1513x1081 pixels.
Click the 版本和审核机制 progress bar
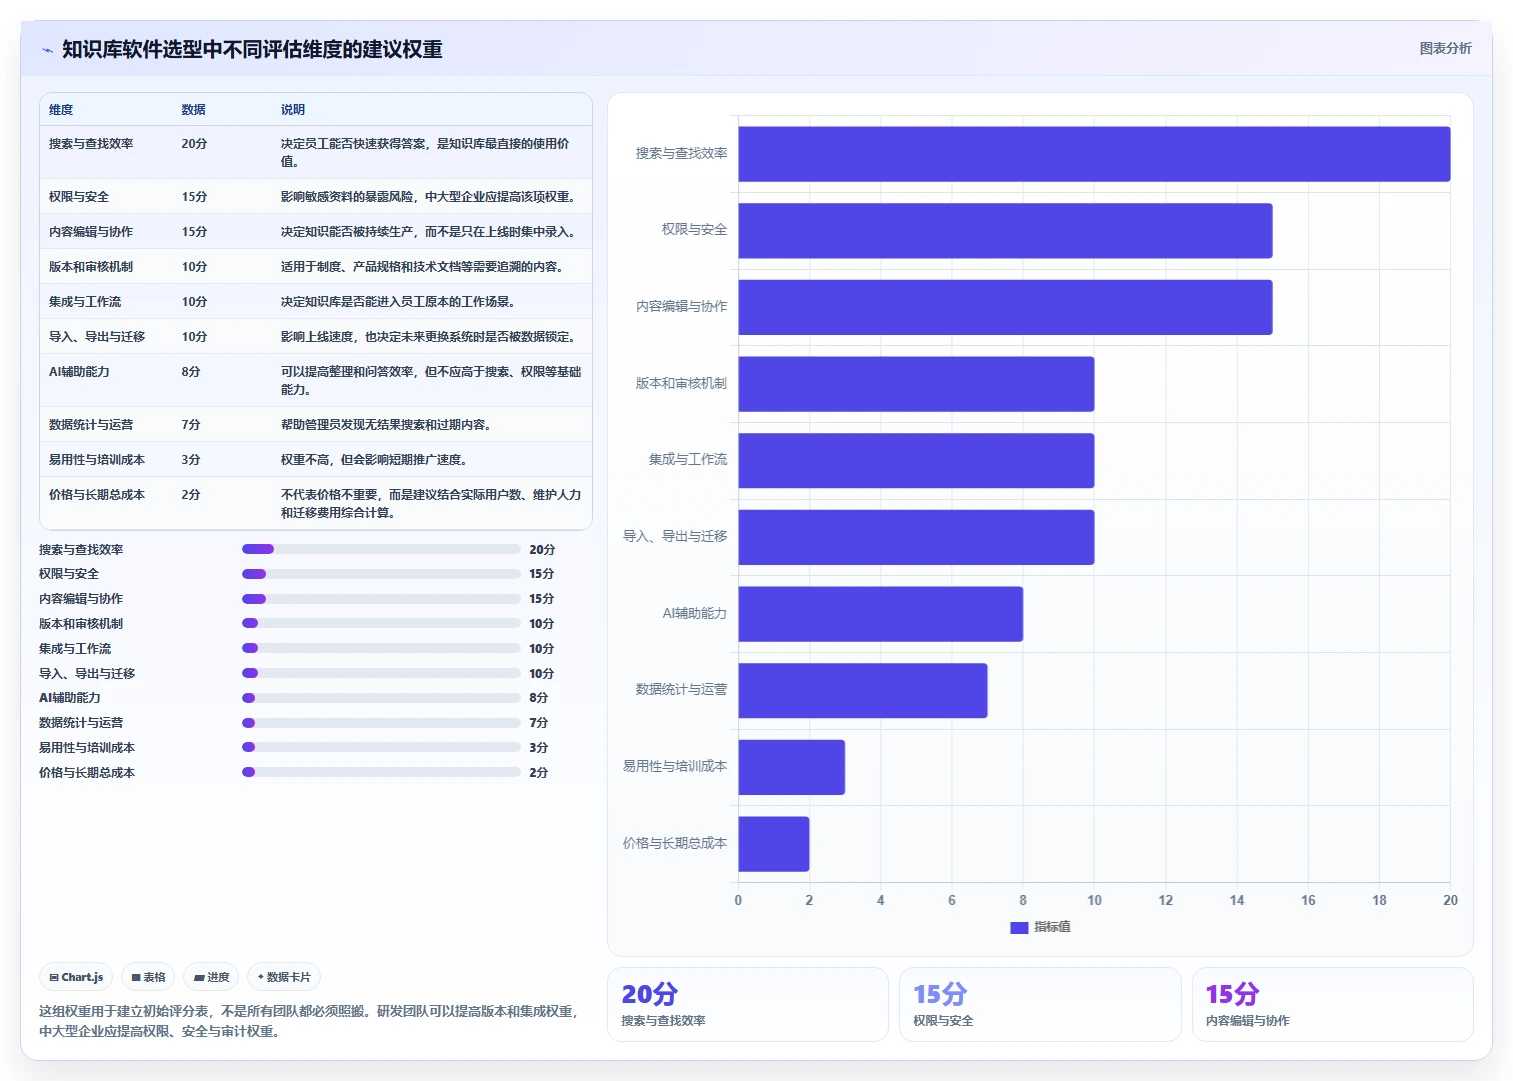pyautogui.click(x=381, y=623)
